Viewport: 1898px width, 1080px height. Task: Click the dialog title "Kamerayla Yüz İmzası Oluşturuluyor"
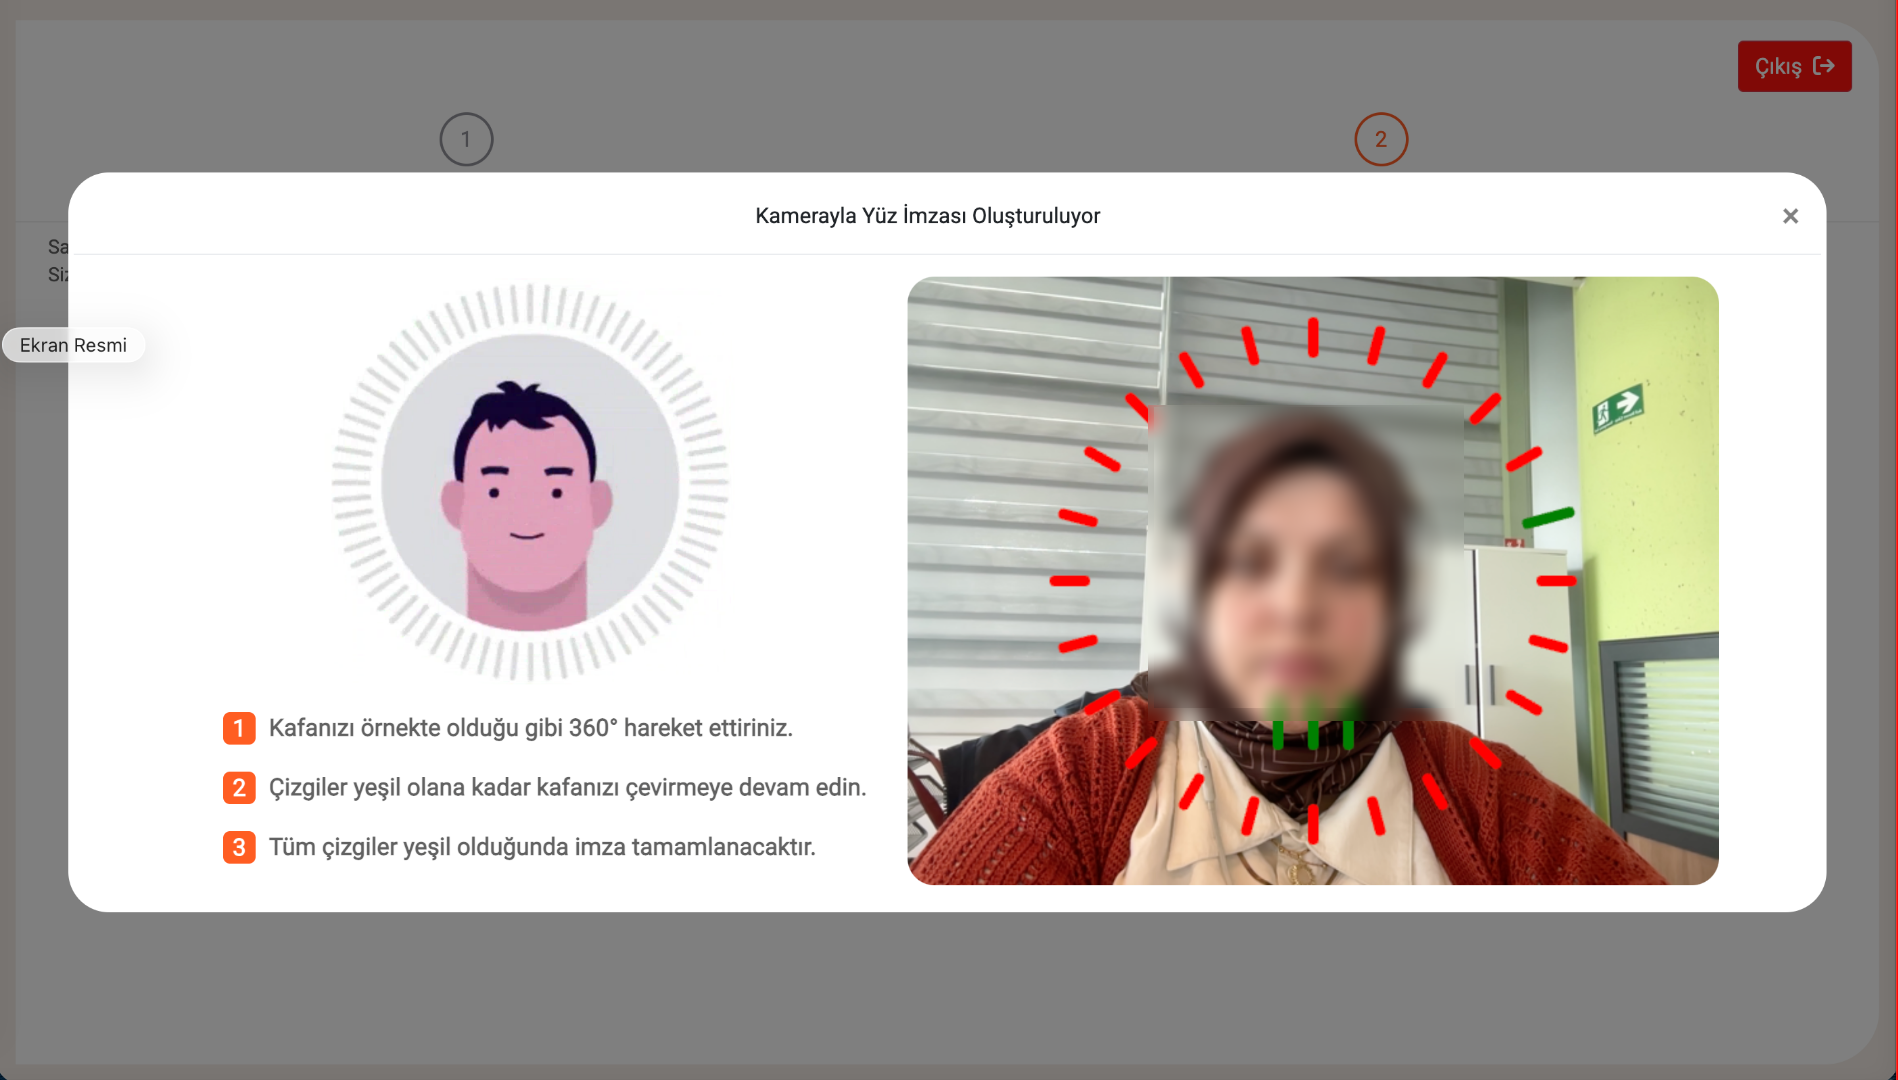point(927,216)
